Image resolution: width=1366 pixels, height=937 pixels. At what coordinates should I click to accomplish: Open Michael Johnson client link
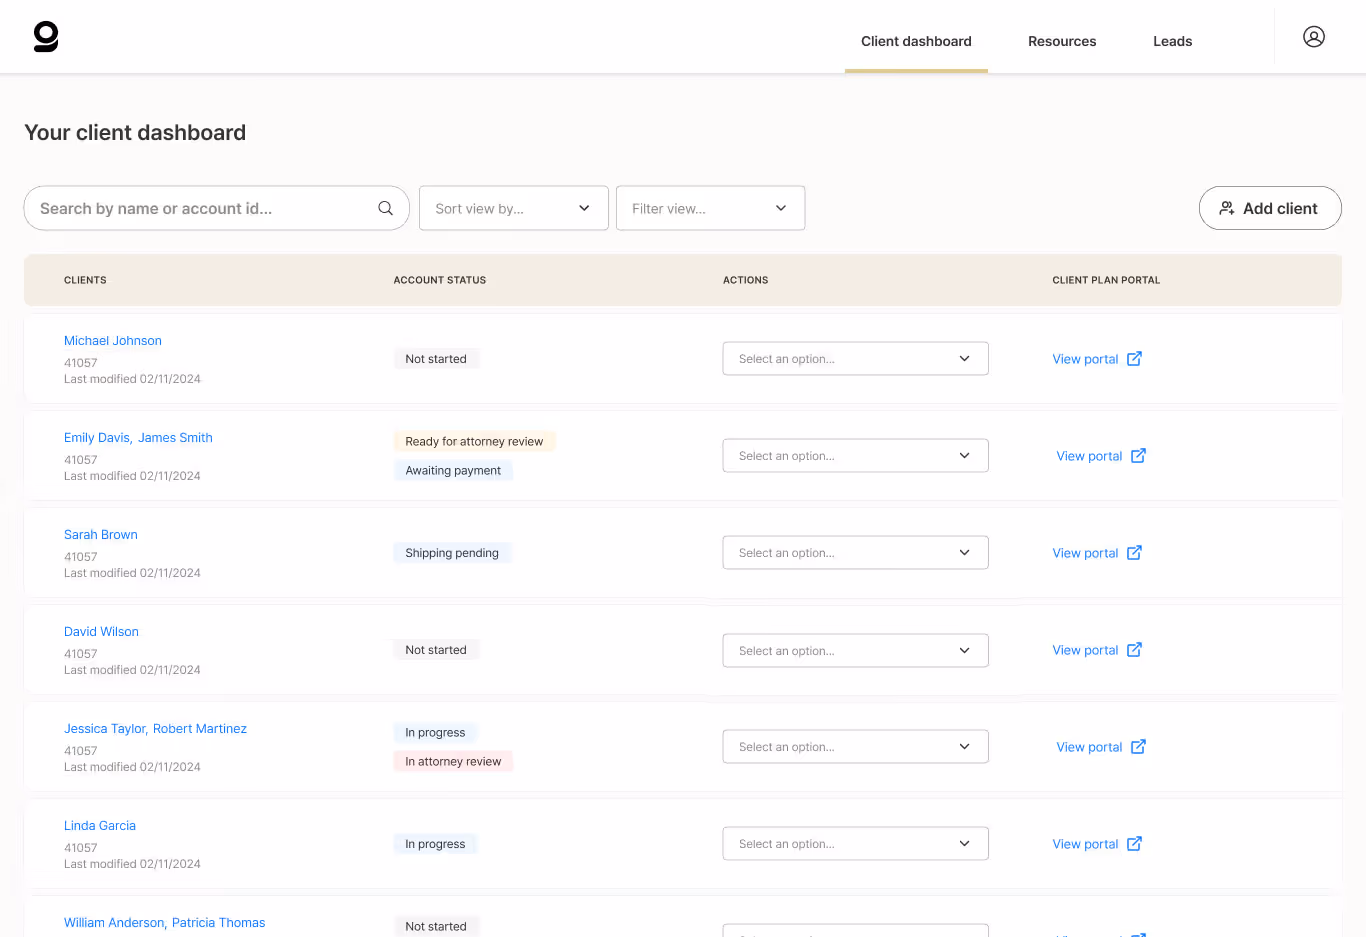[x=113, y=341]
